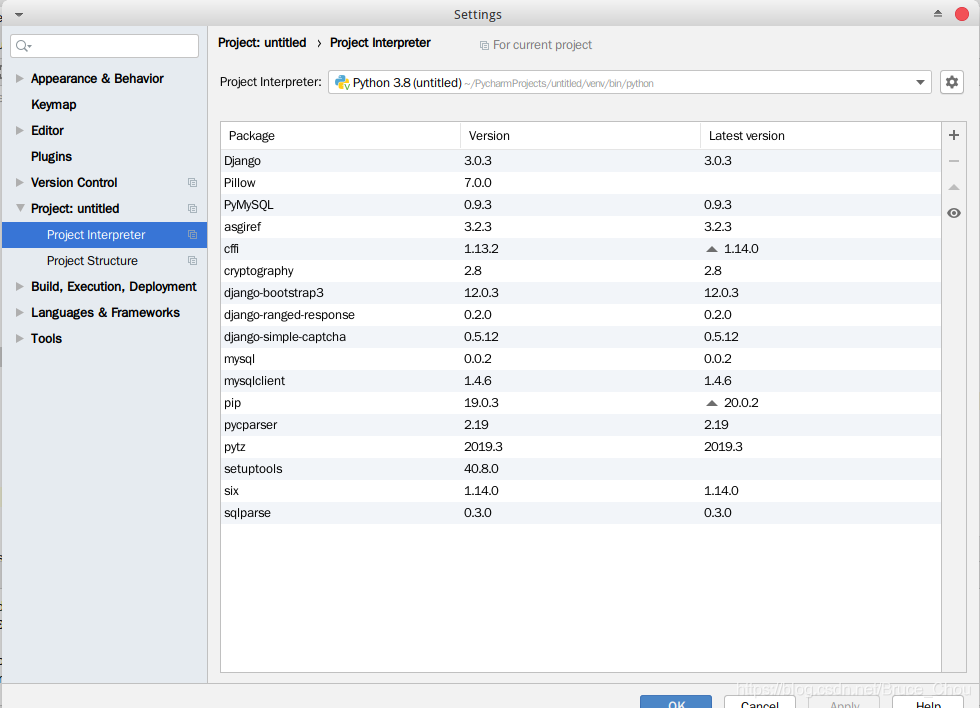Click cffi upgrade arrow for 1.14.0
Viewport: 980px width, 708px height.
[711, 249]
